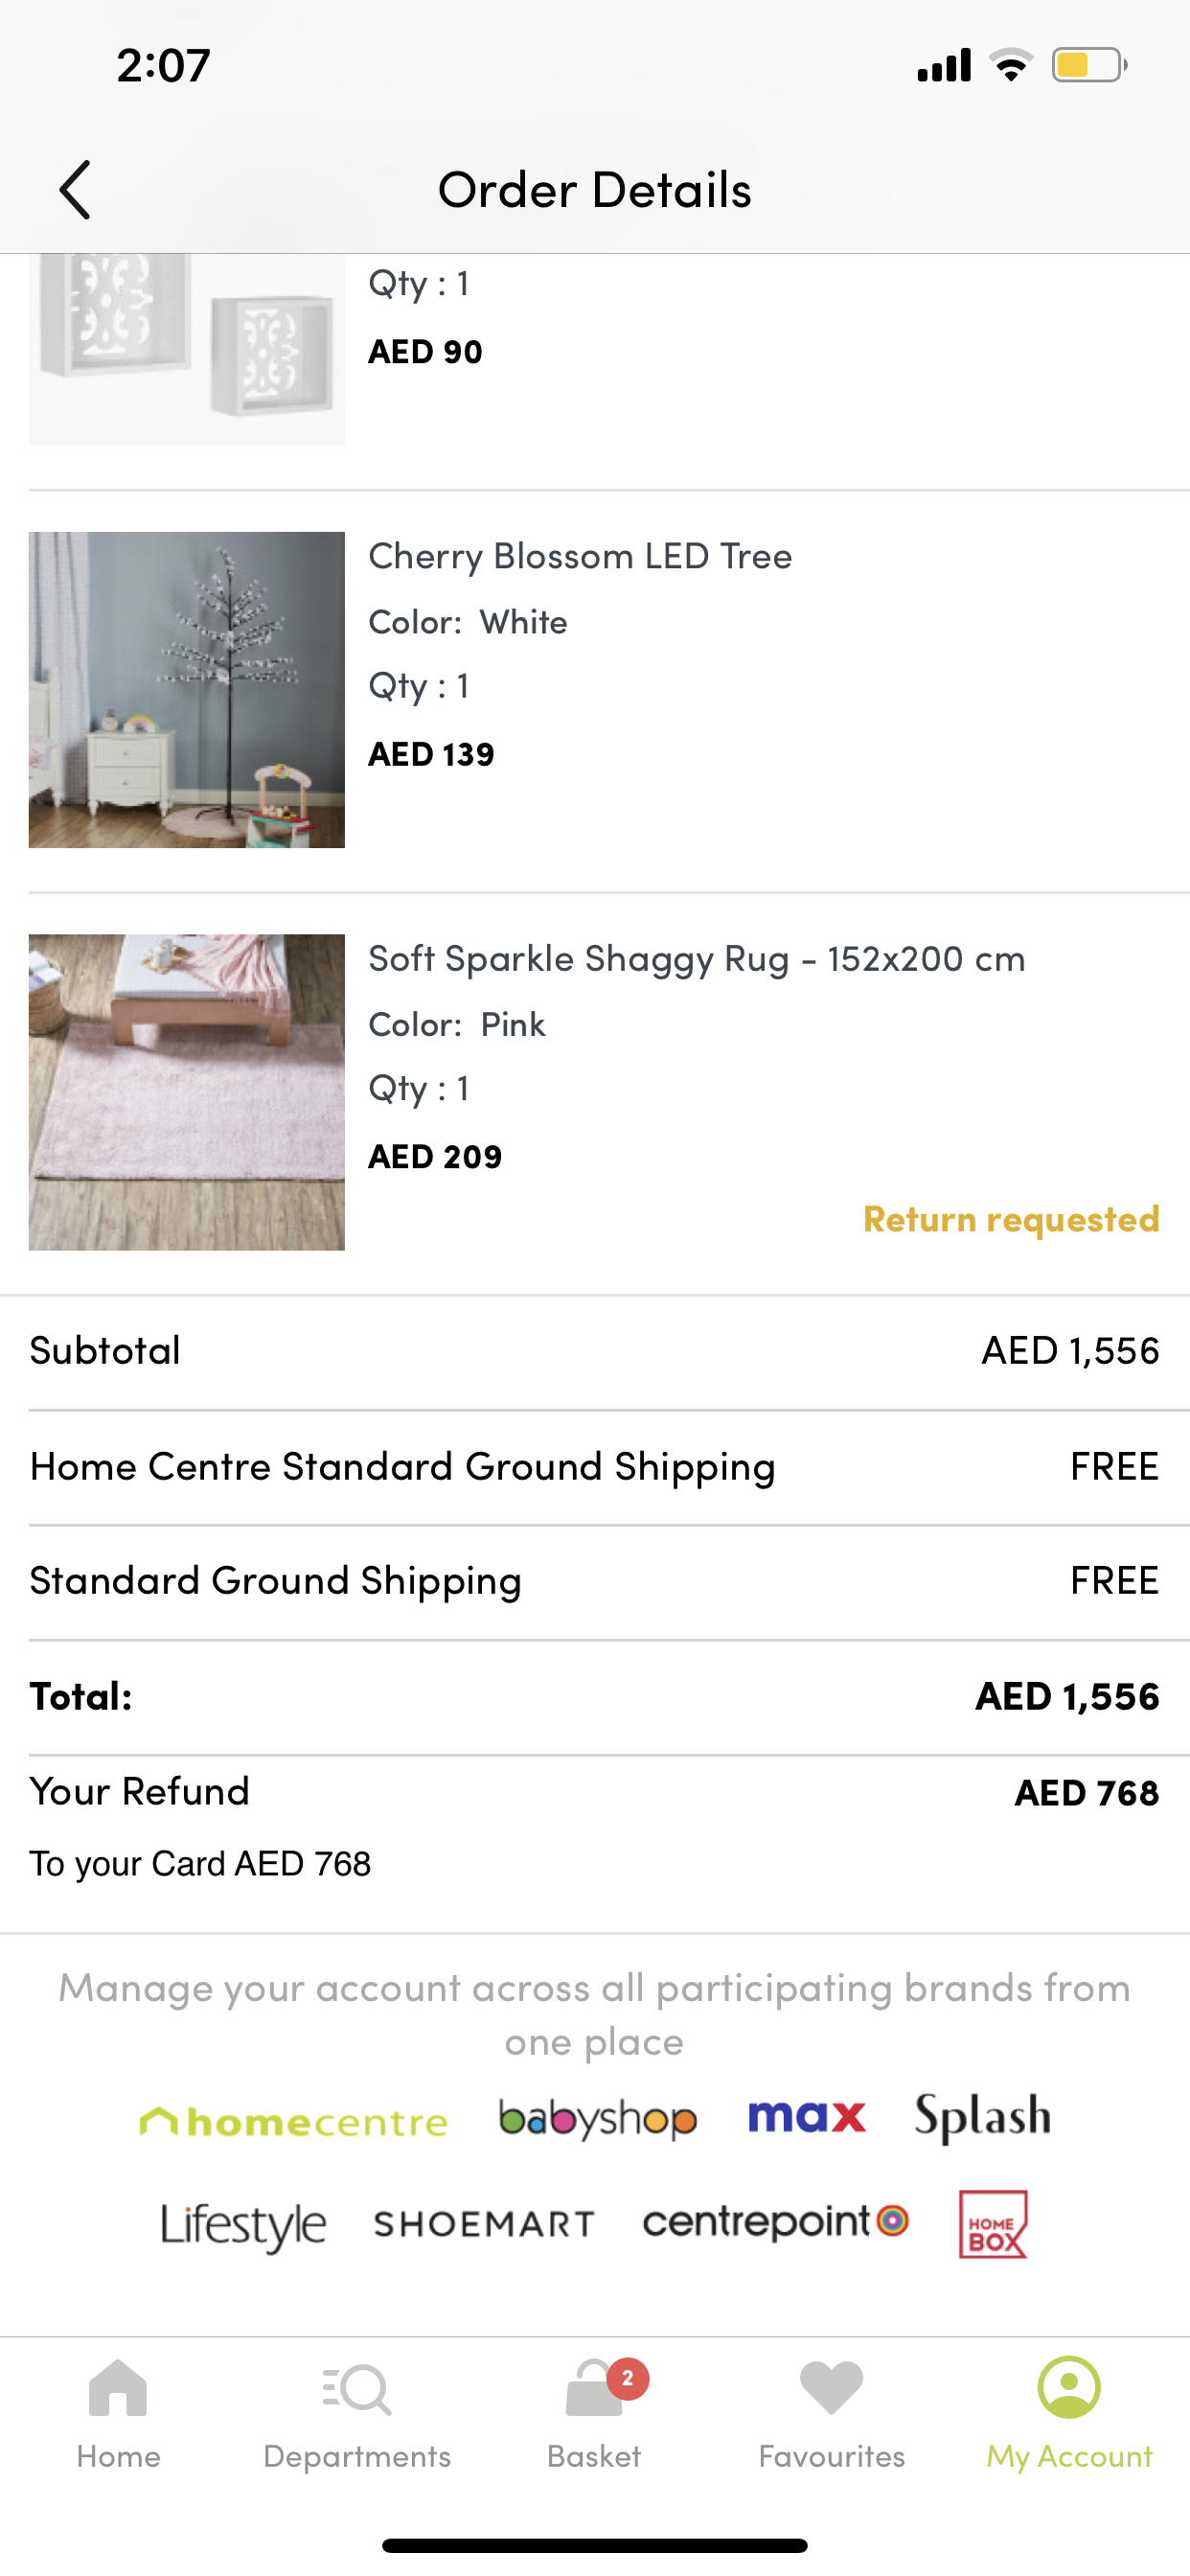Select the Cherry Blossom LED Tree title
The height and width of the screenshot is (2576, 1190).
580,556
